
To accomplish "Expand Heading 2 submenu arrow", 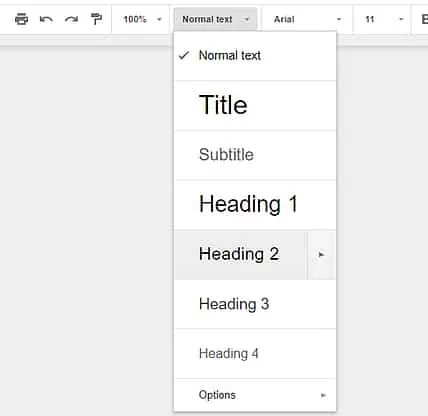I will pos(321,255).
